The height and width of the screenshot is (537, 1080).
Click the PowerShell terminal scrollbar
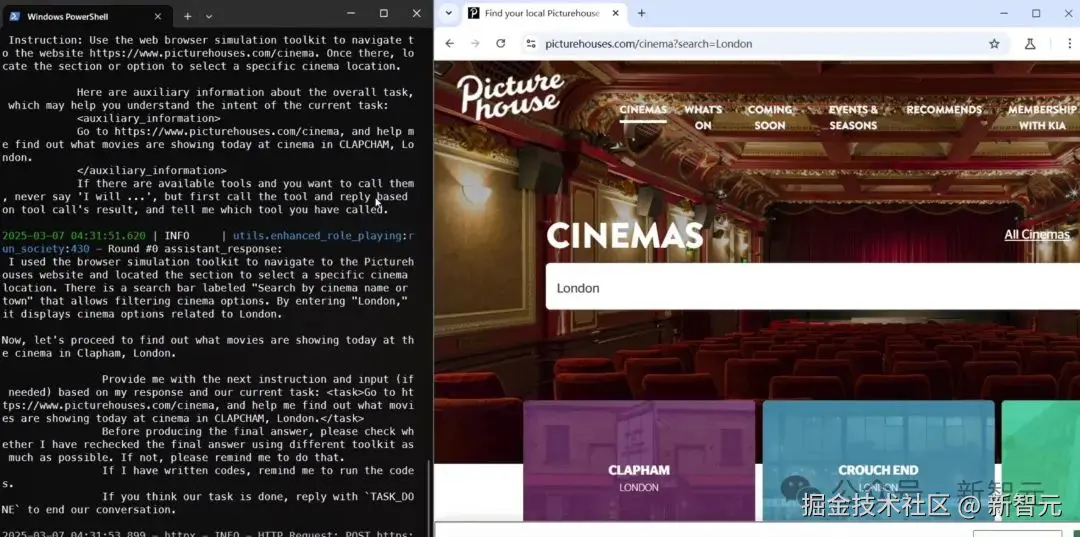click(x=429, y=492)
